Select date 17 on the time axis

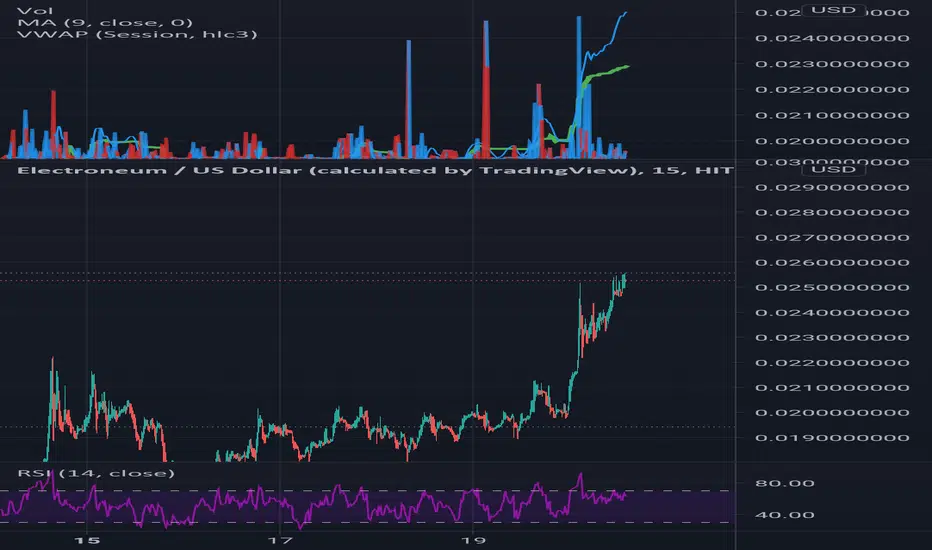pos(280,540)
